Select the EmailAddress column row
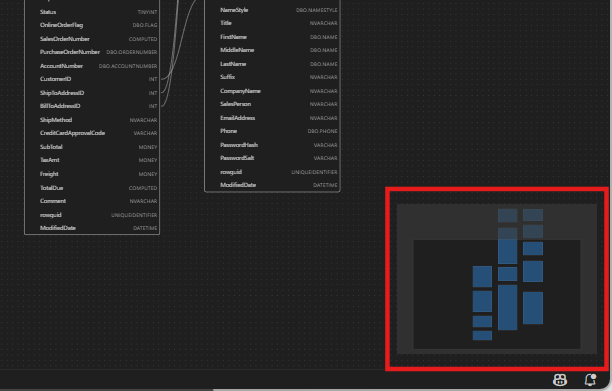Screen dimensions: 612x391 pyautogui.click(x=272, y=118)
